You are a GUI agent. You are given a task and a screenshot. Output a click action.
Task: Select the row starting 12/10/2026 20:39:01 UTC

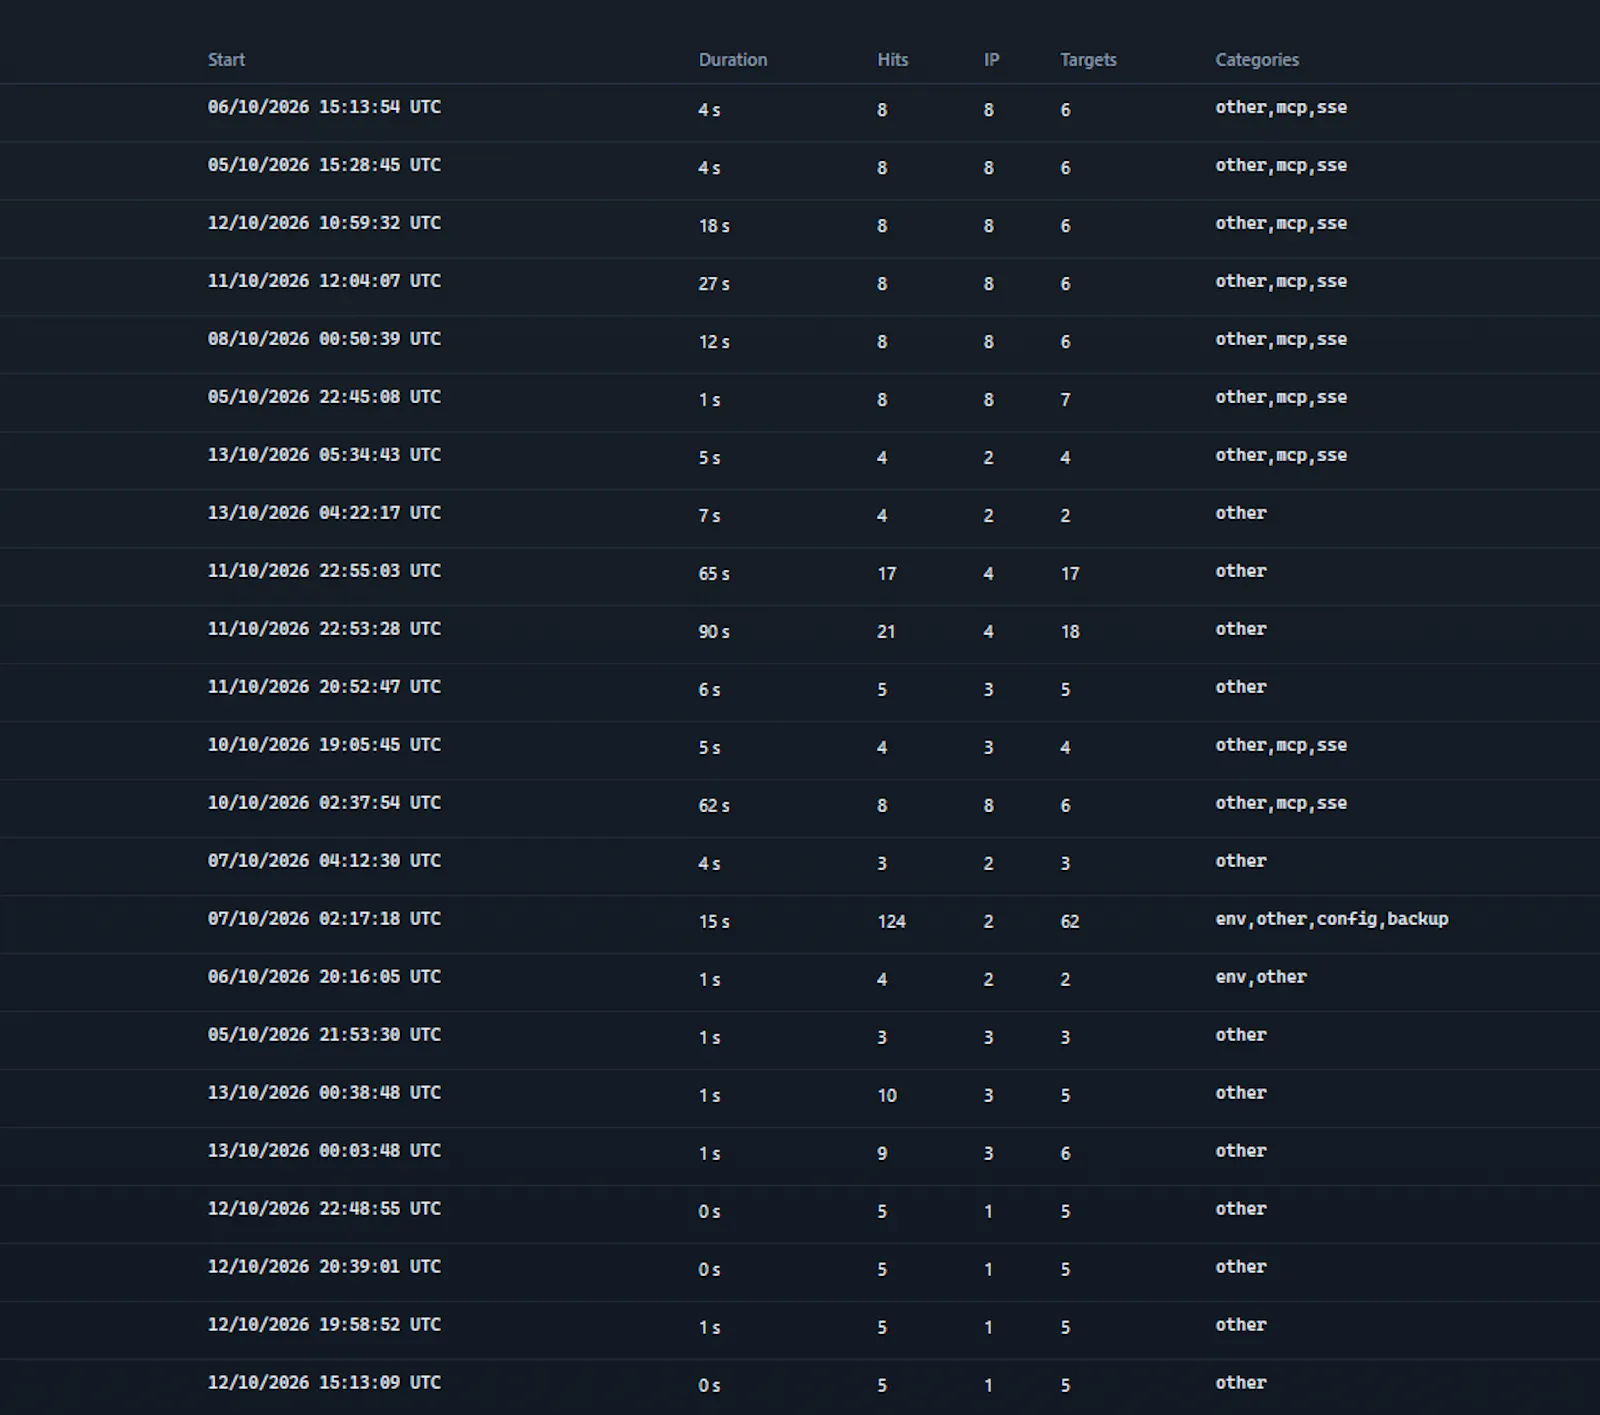800,1273
